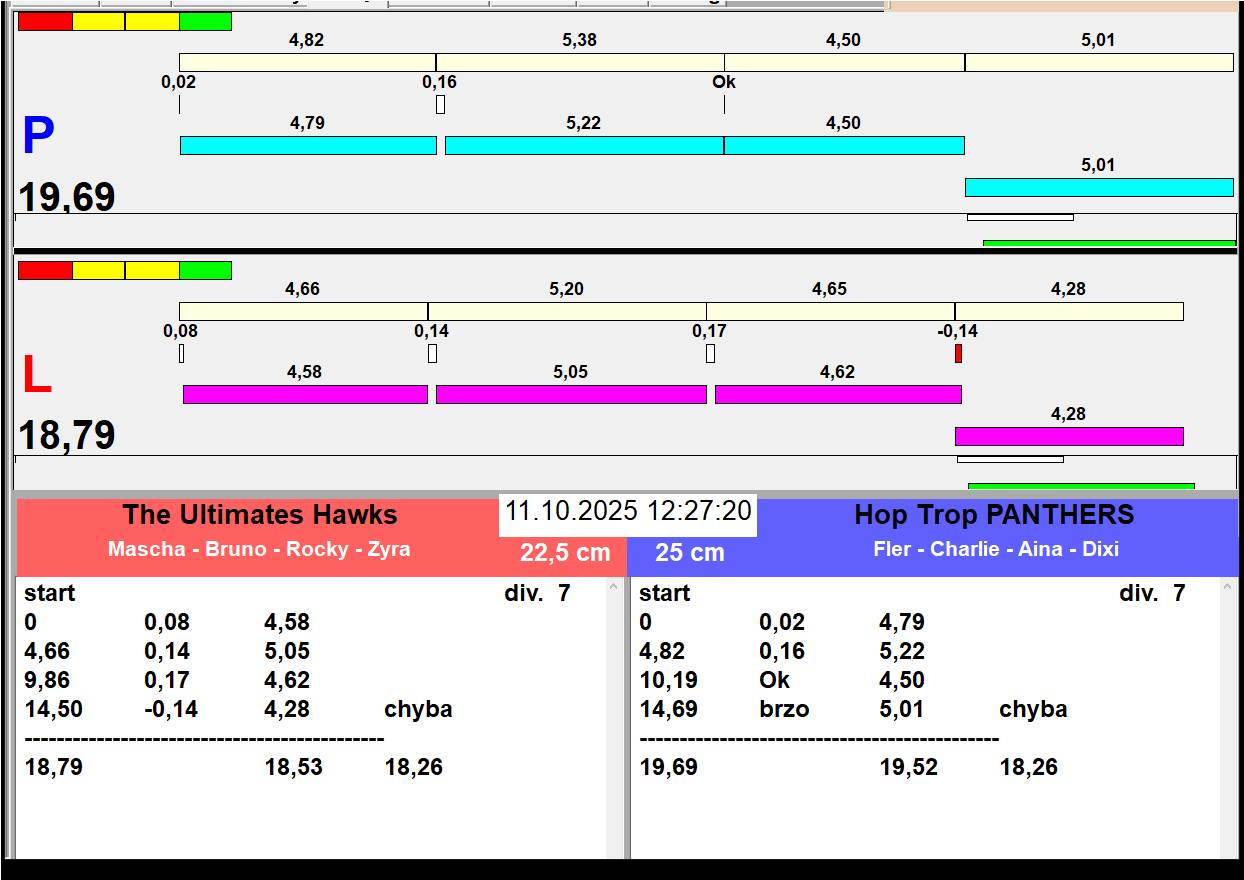Screen dimensions: 1244x880
Task: Click the white pass marker below 0,08
Action: click(x=182, y=353)
